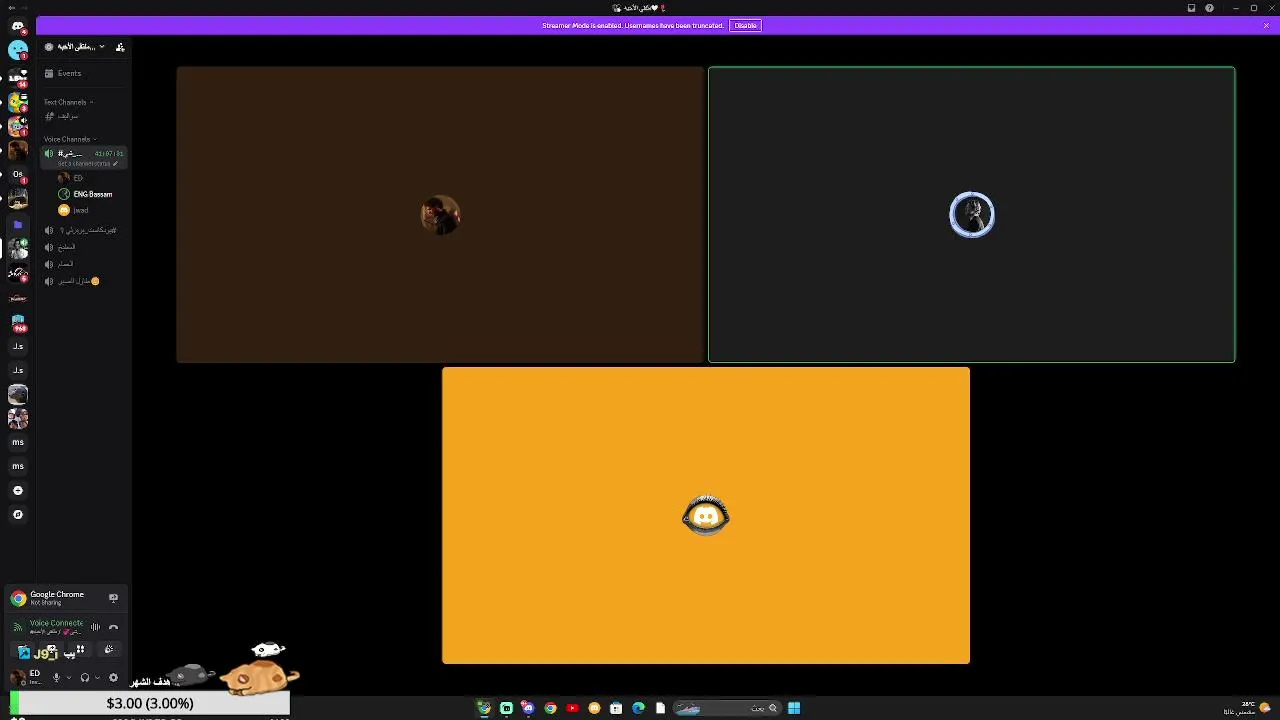Toggle microphone mute in user panel
This screenshot has width=1280, height=720.
click(x=56, y=677)
